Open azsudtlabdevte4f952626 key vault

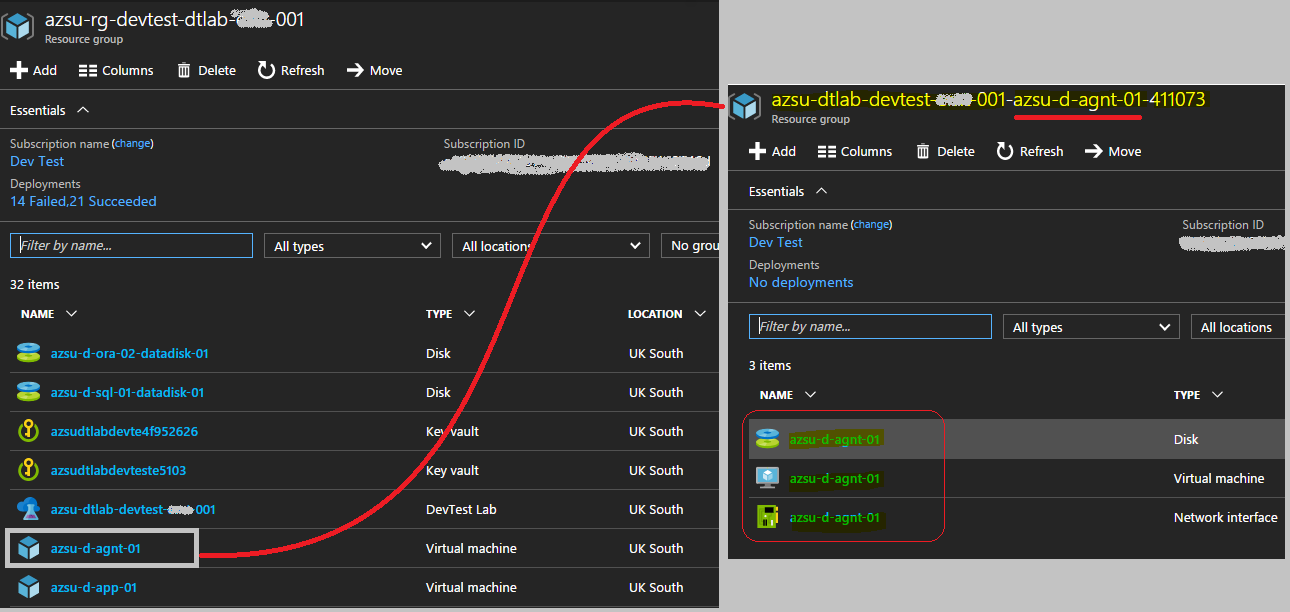(x=124, y=431)
